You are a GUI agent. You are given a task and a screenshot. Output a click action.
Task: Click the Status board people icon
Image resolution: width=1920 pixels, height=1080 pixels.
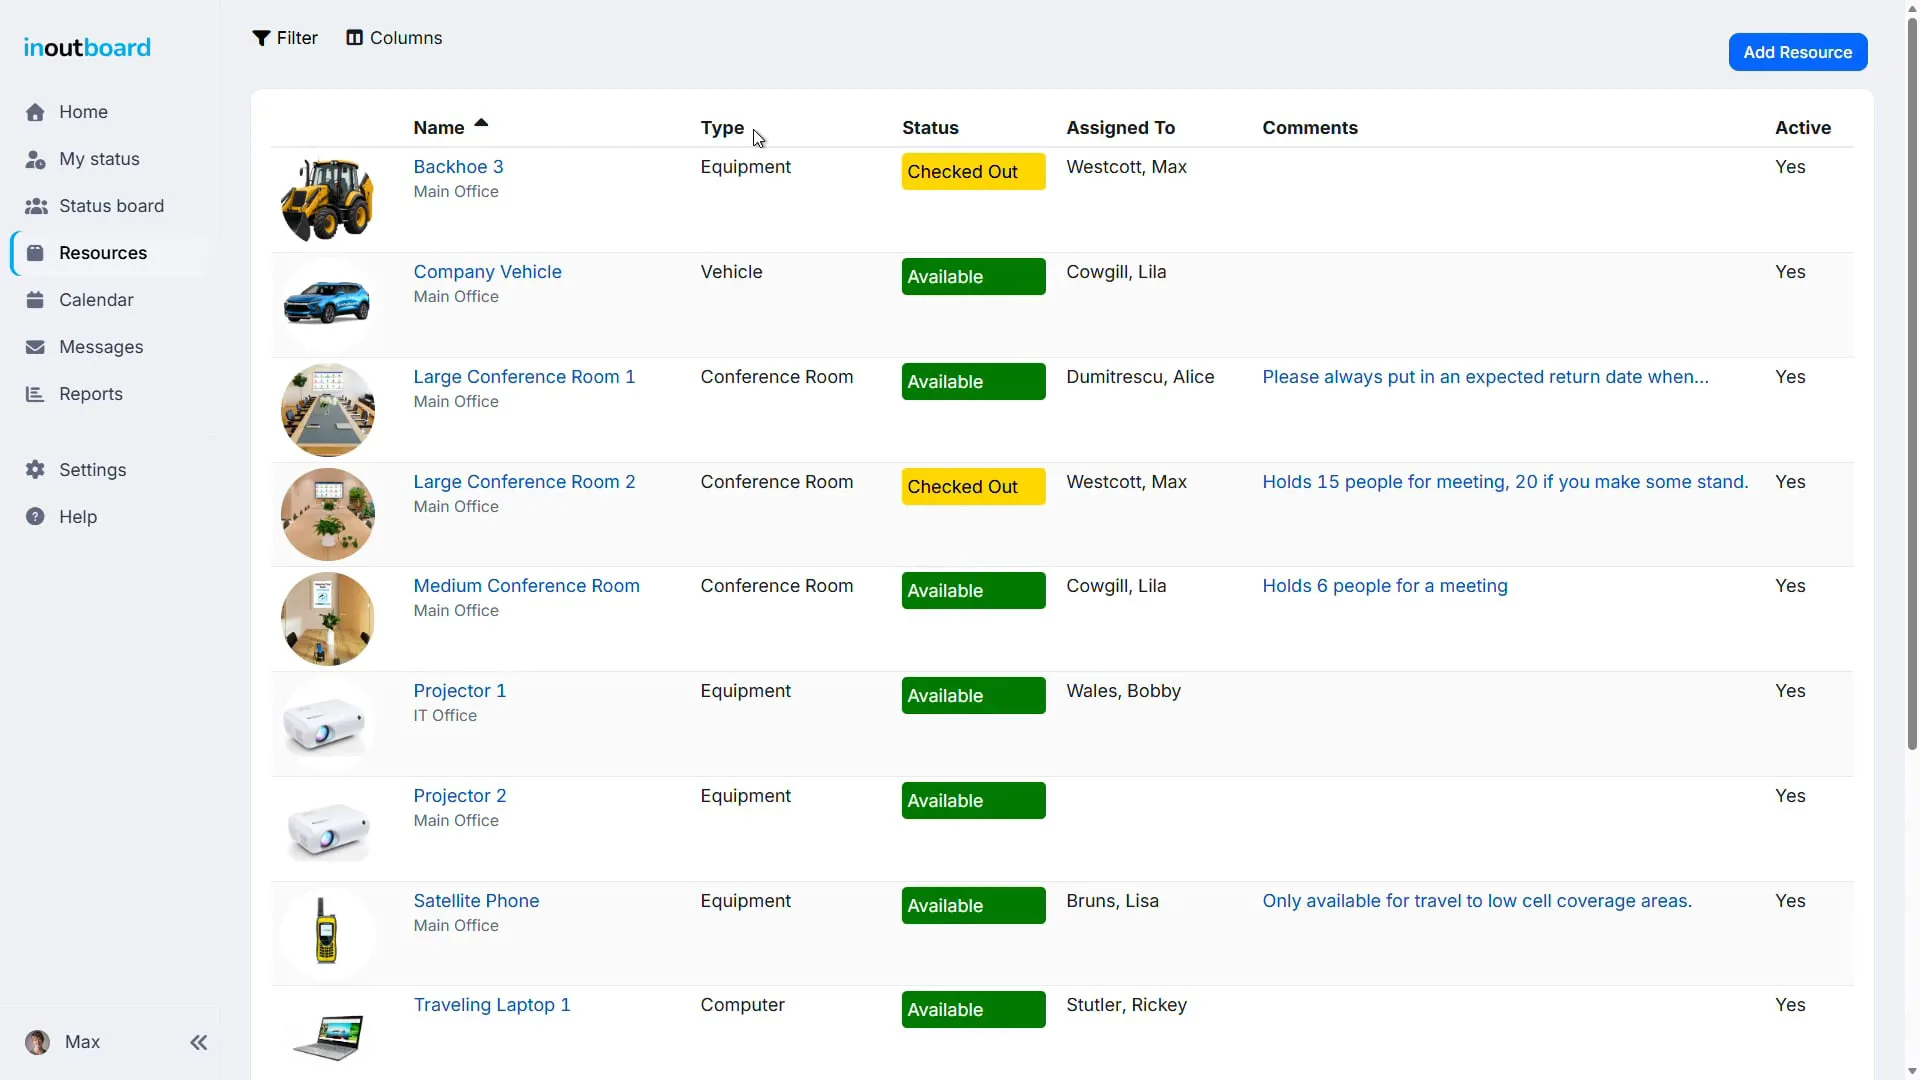[x=36, y=206]
